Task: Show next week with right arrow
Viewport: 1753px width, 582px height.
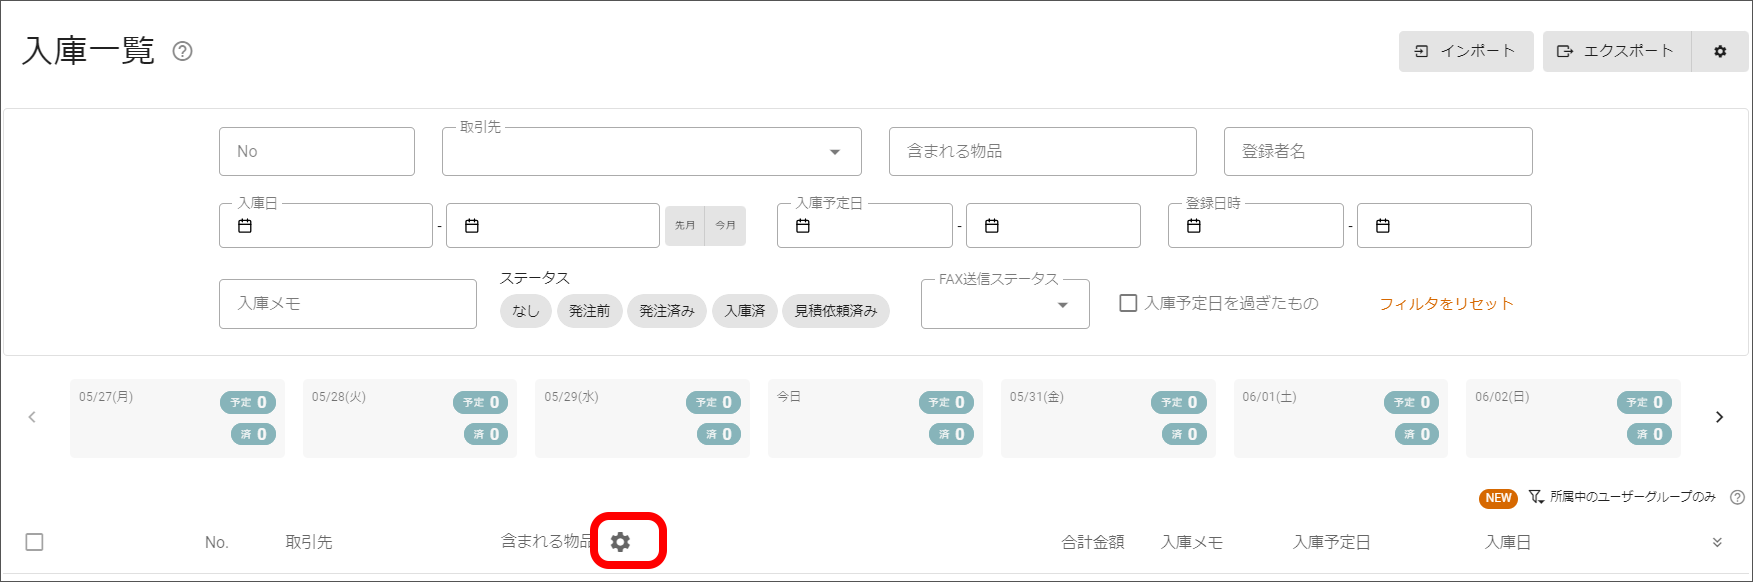Action: [1719, 417]
